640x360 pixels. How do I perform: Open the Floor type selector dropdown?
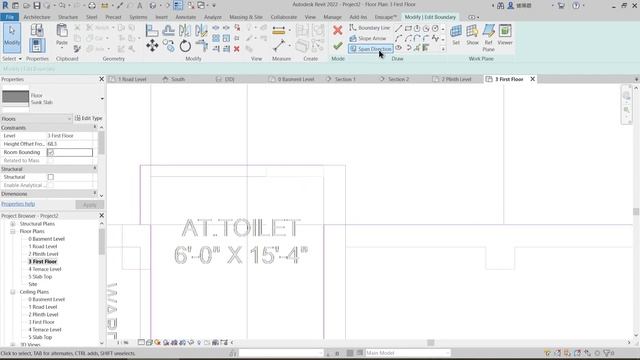pos(102,99)
